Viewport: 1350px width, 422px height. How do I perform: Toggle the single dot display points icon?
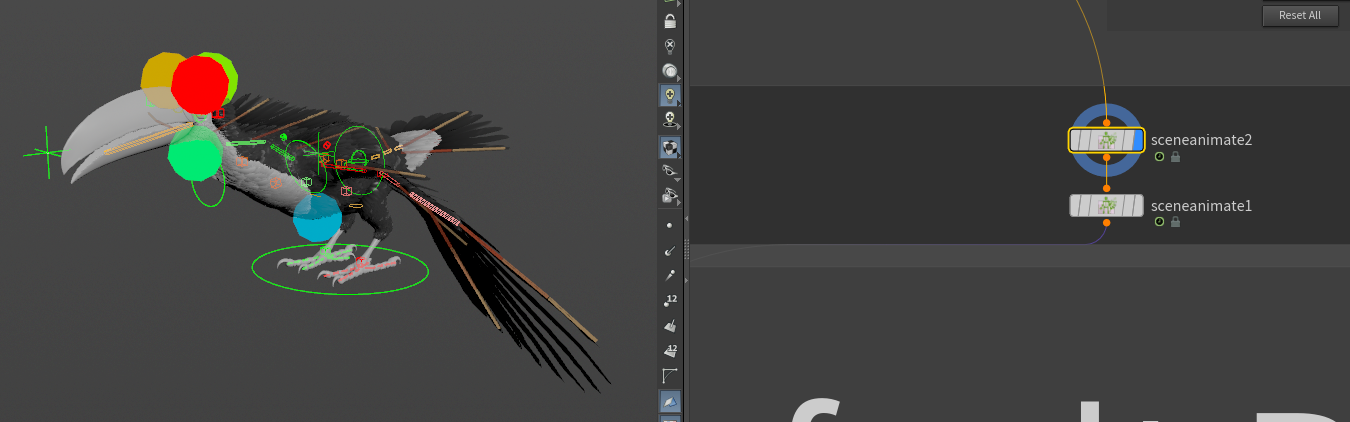click(x=670, y=225)
